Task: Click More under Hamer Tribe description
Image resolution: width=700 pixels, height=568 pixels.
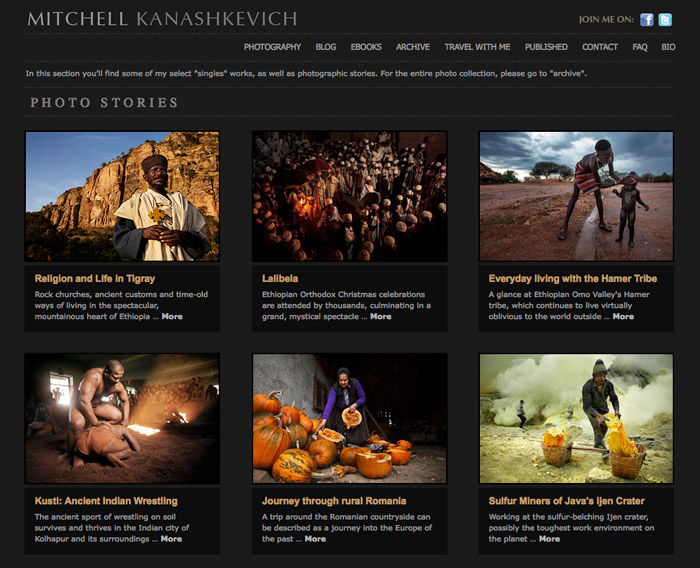Action: coord(623,316)
